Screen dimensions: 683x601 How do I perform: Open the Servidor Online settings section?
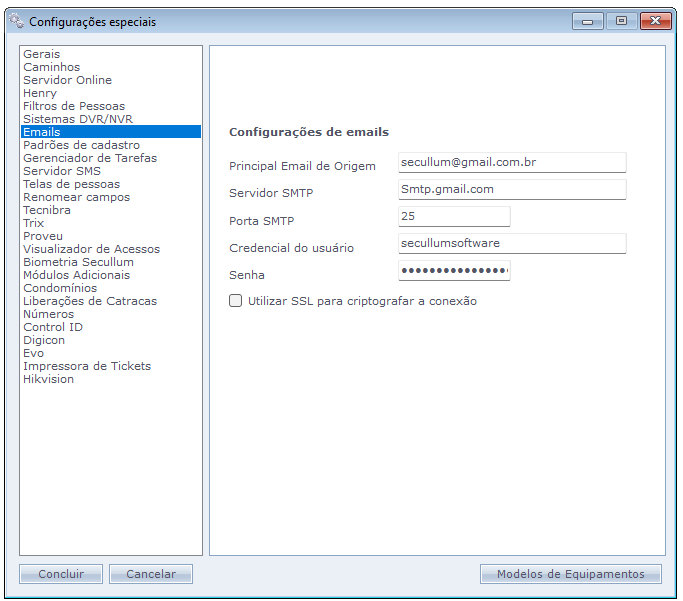(x=67, y=80)
